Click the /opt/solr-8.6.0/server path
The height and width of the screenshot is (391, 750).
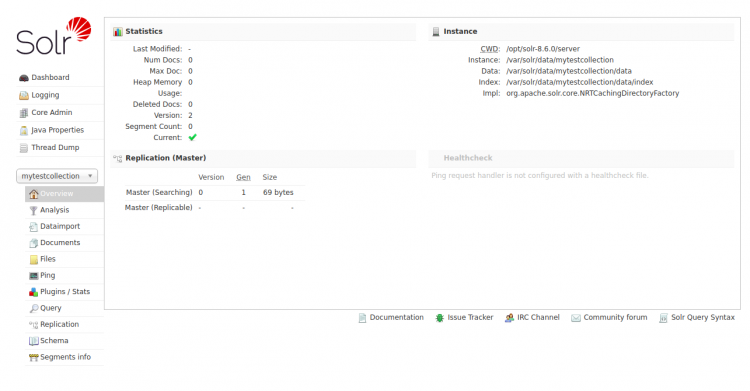[x=543, y=49]
